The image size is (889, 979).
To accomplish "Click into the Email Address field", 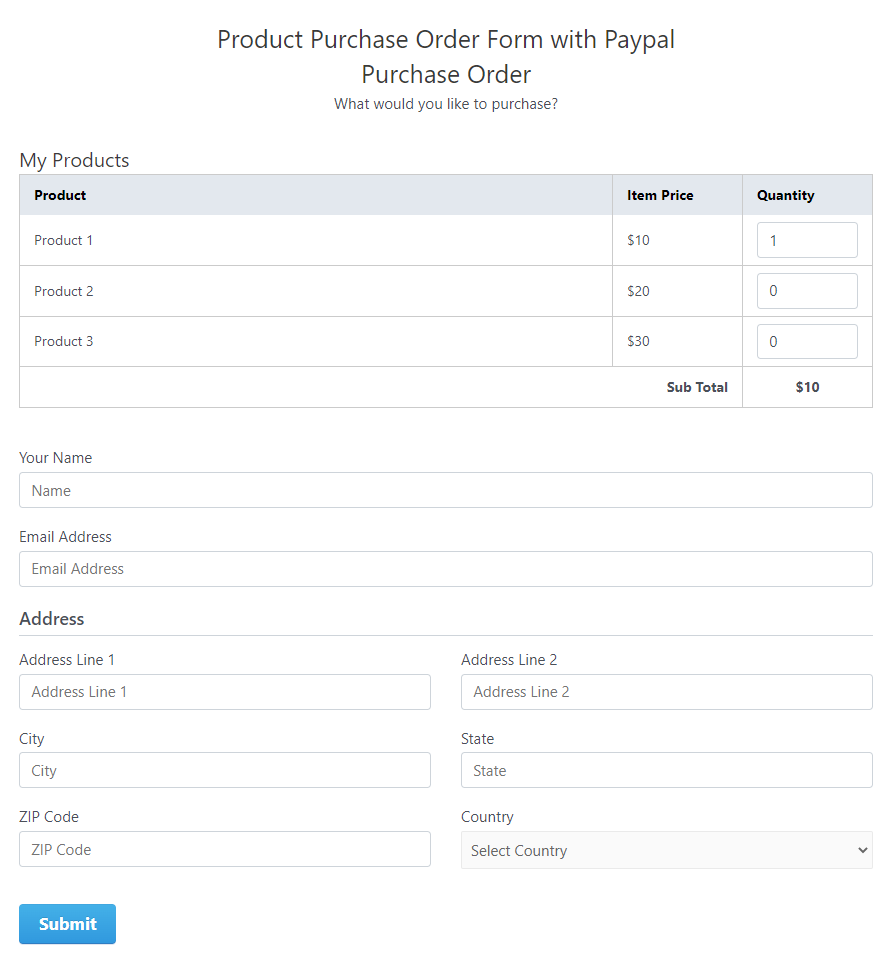I will coord(446,569).
